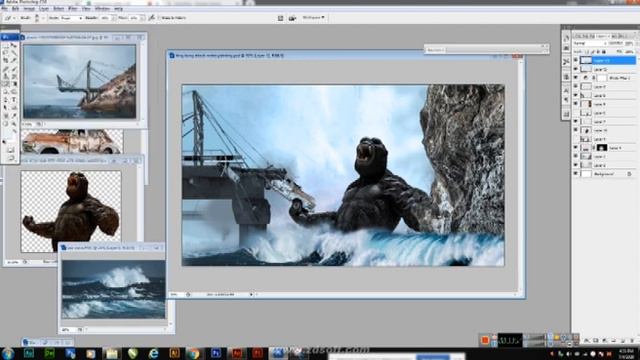640x360 pixels.
Task: Select the Healing Brush tool
Action: coord(5,69)
